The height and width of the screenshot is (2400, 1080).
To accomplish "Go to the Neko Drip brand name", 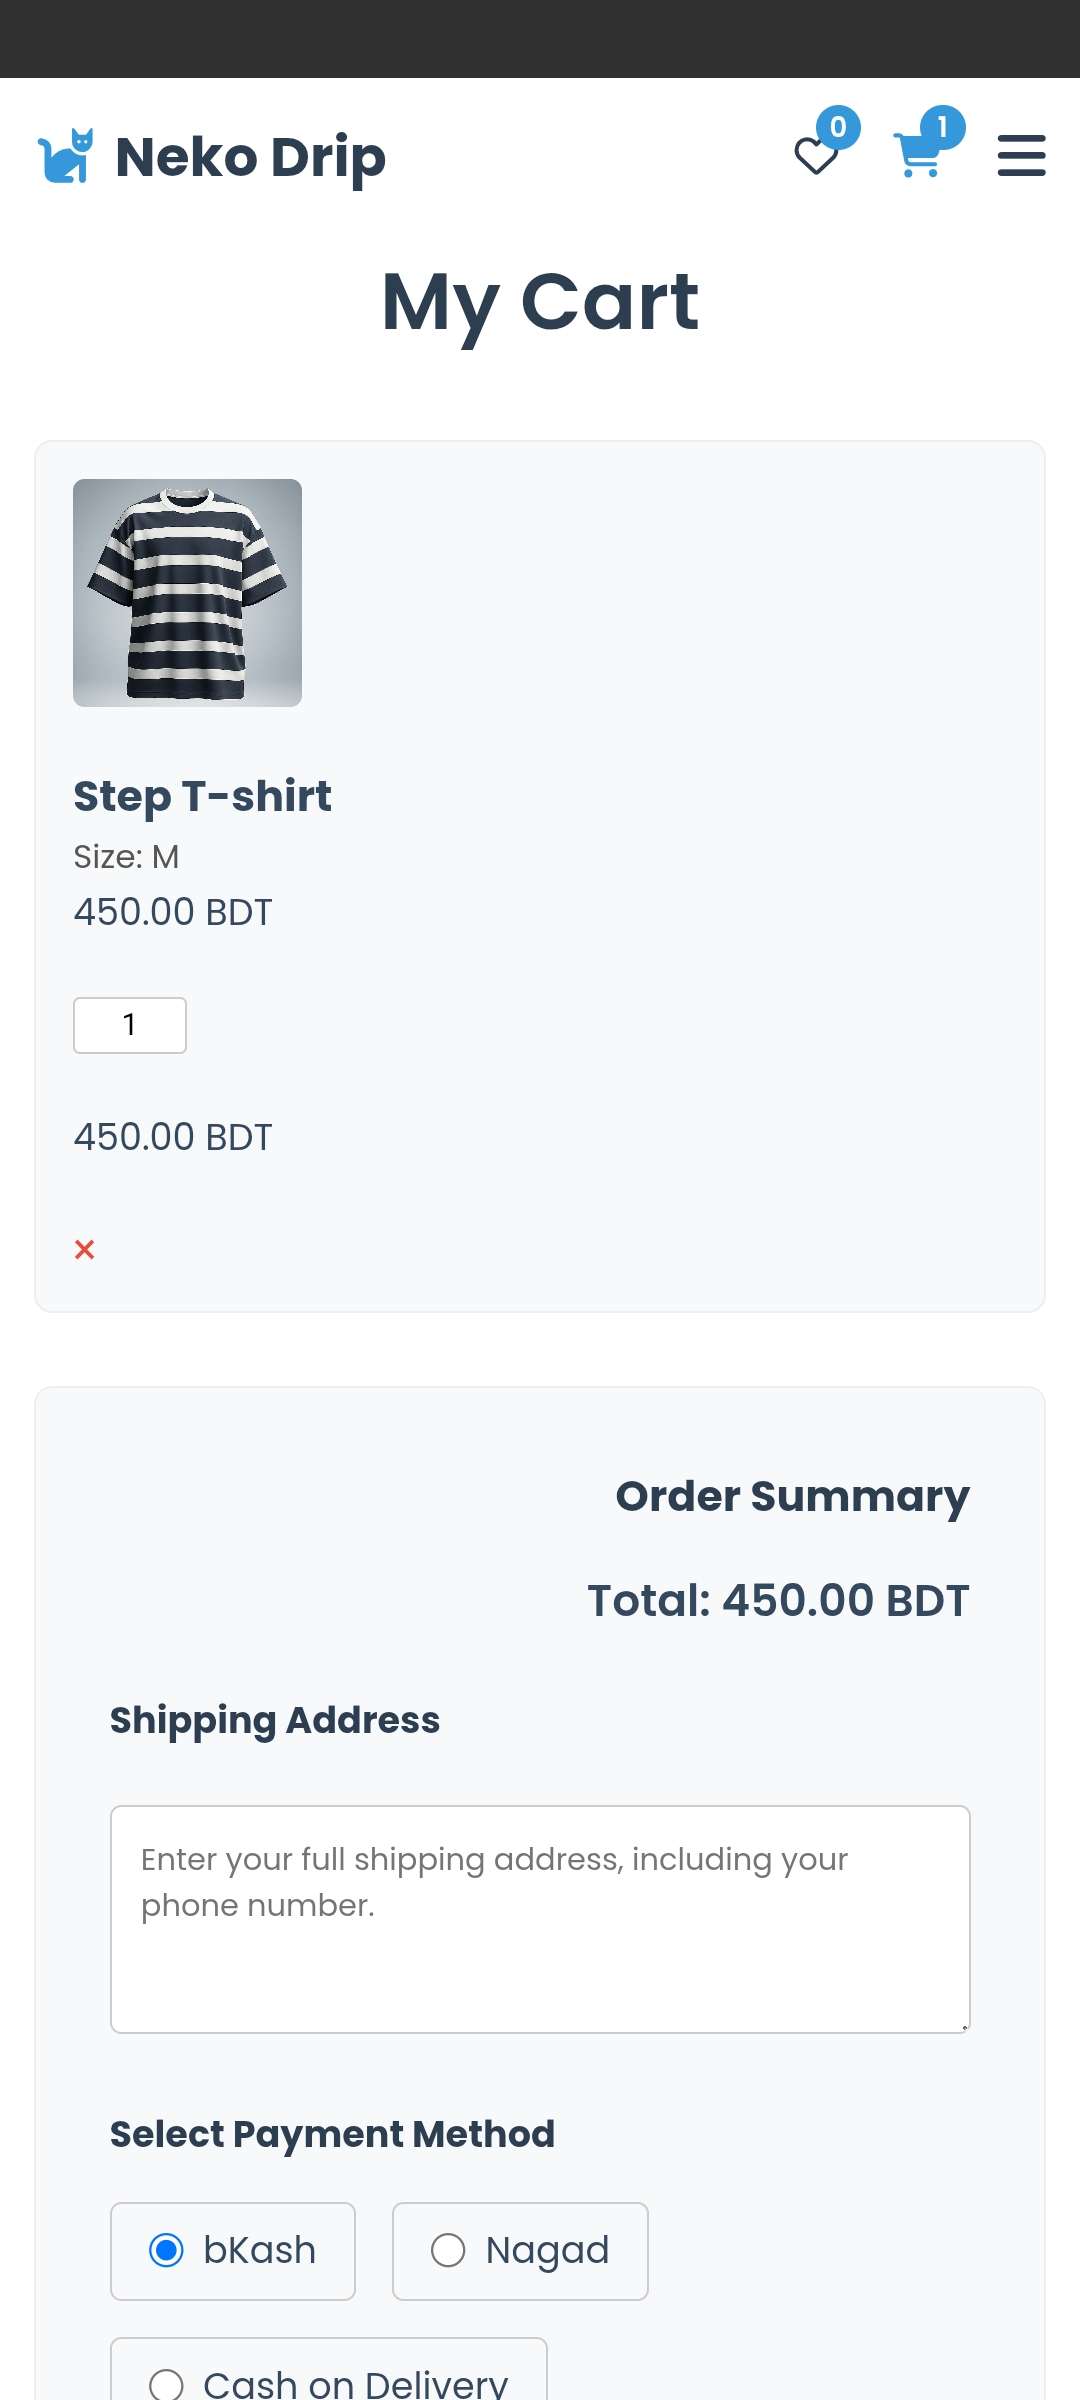I will pos(250,157).
